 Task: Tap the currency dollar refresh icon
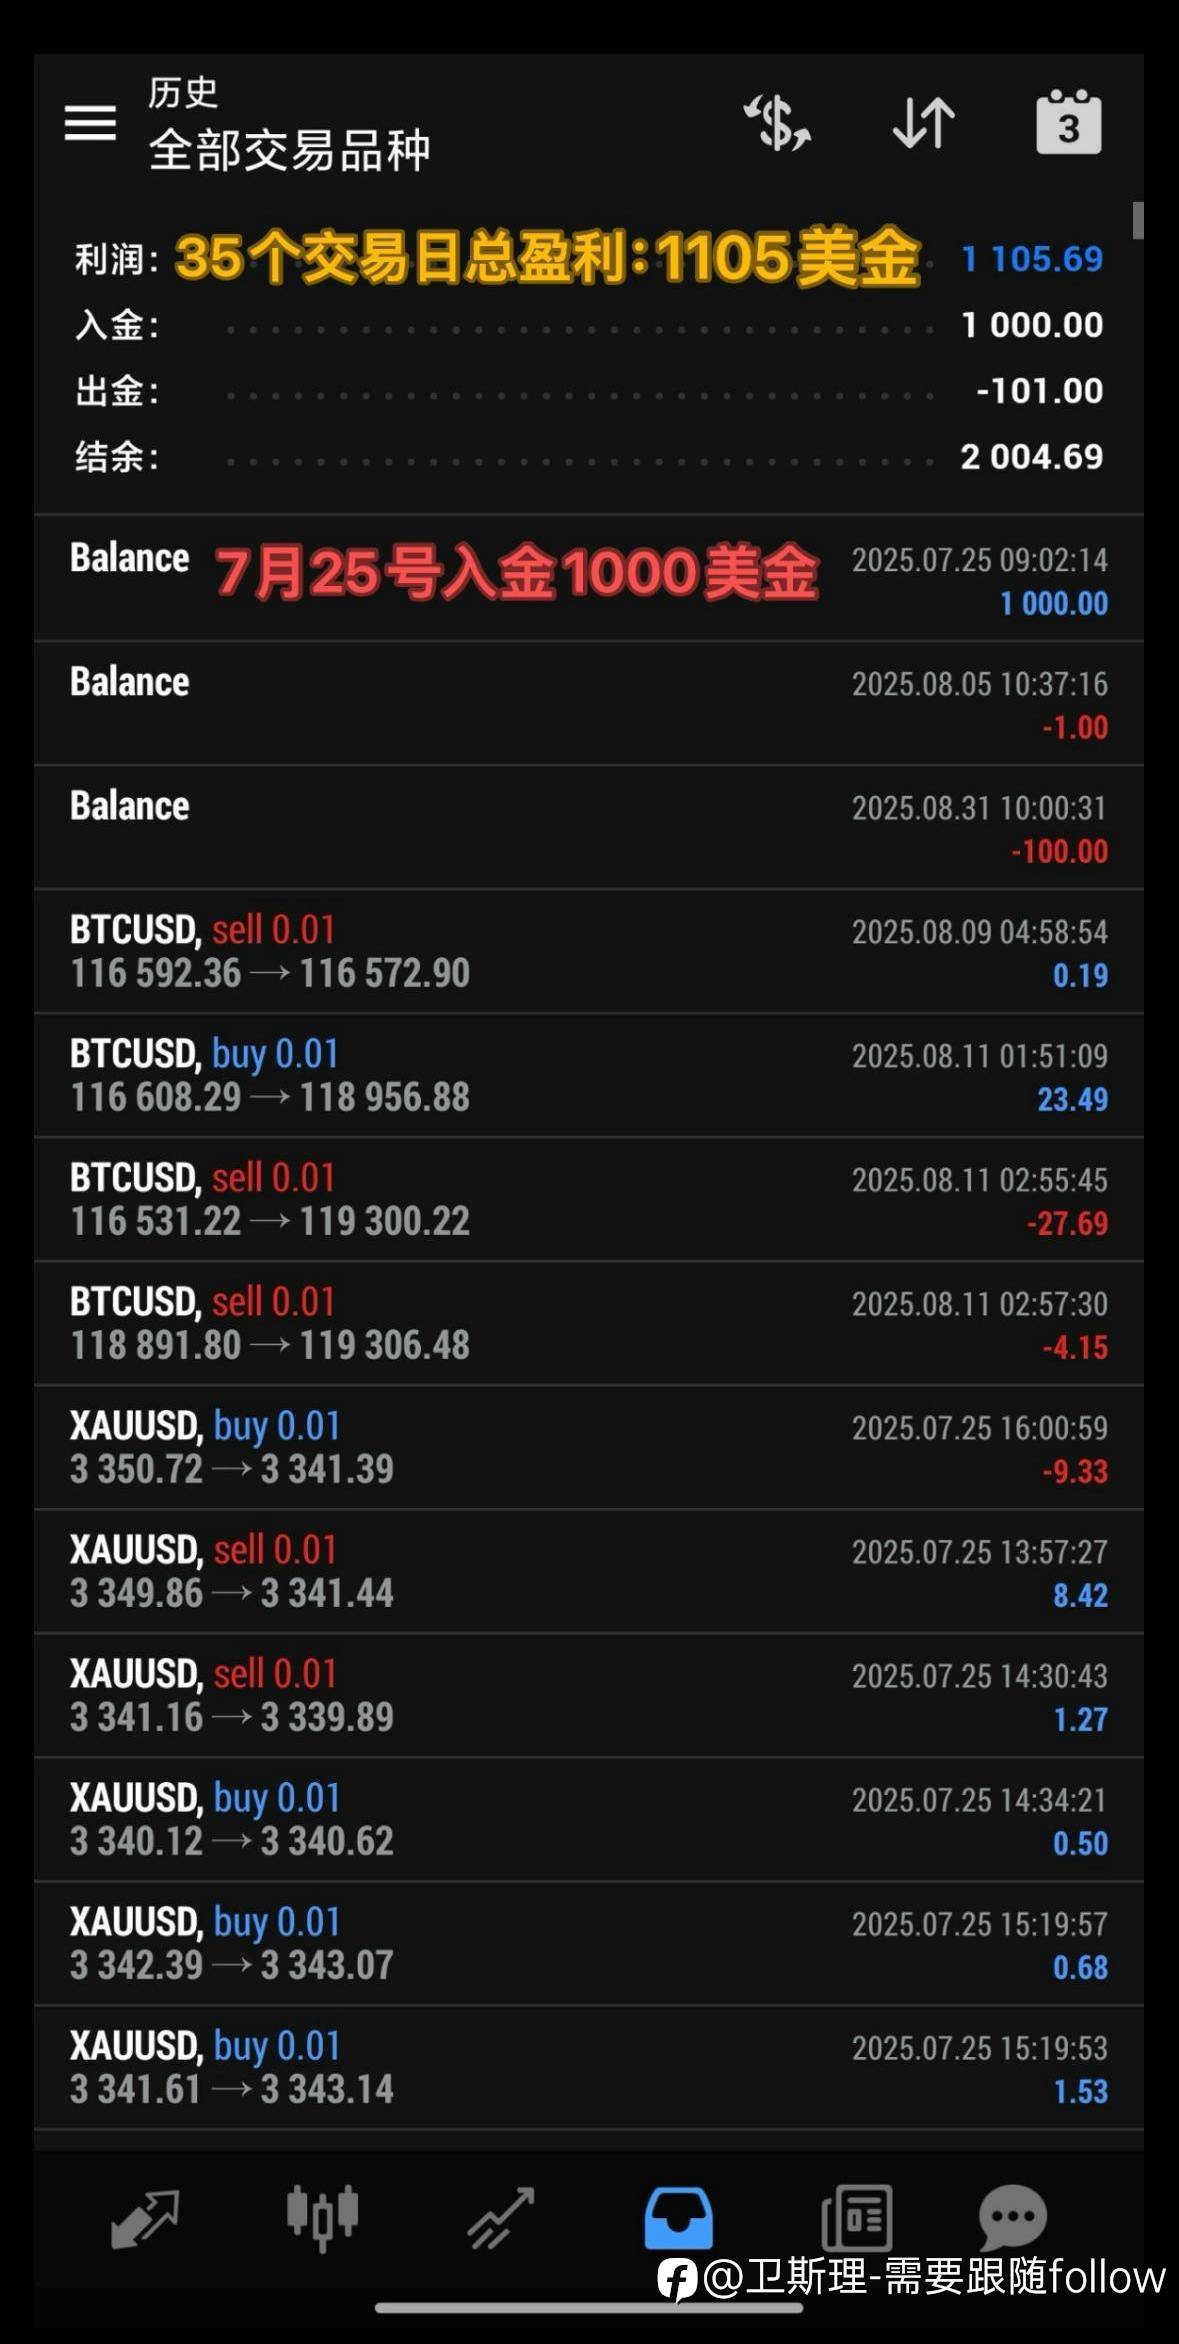[x=777, y=123]
